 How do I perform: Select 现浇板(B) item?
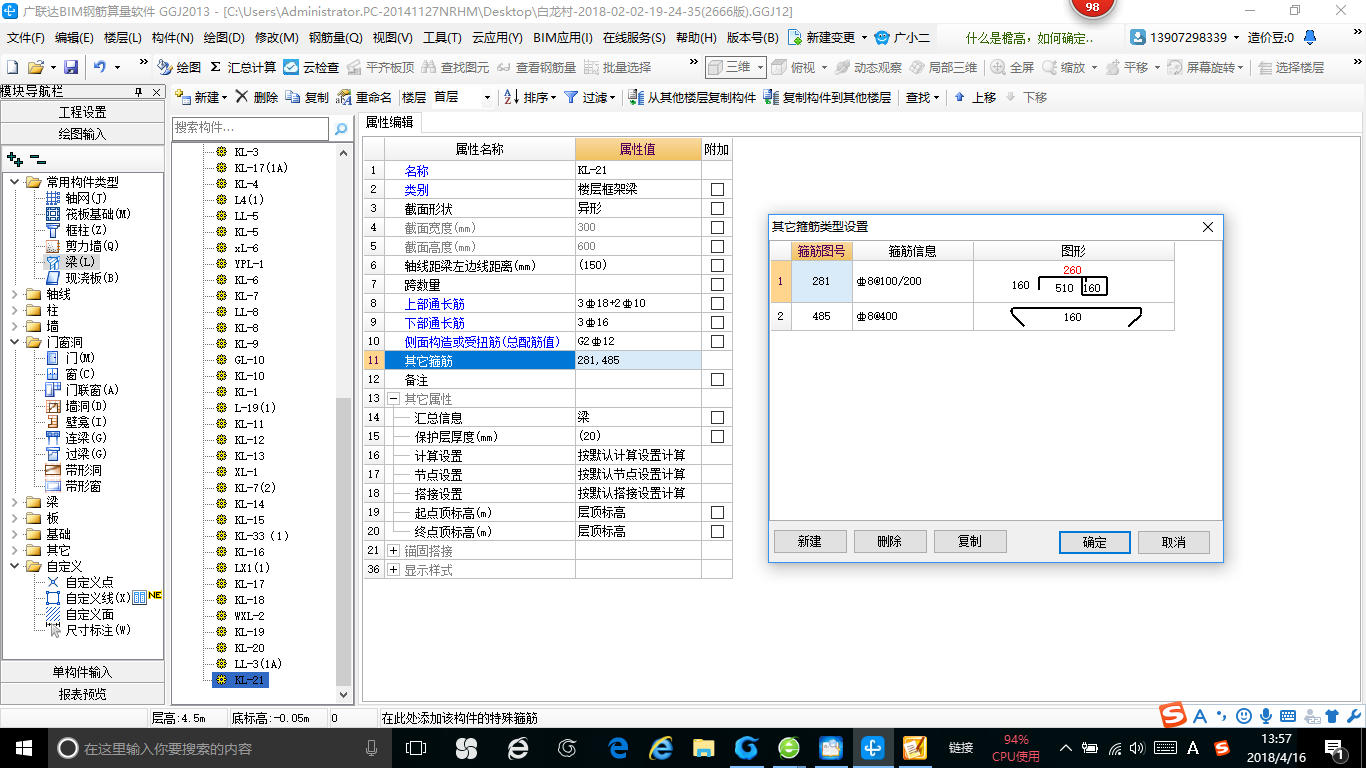coord(82,278)
